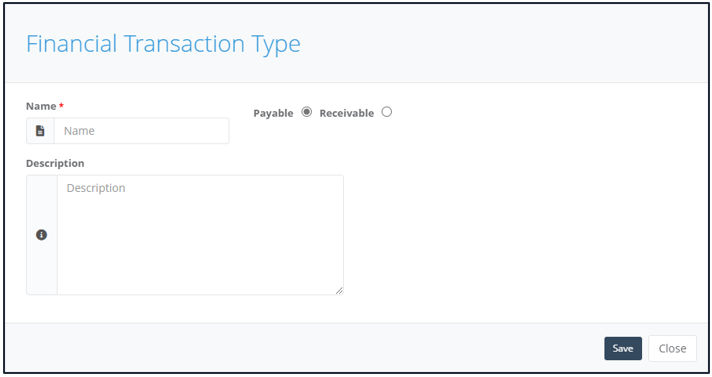Focus the Name input field

pos(141,131)
